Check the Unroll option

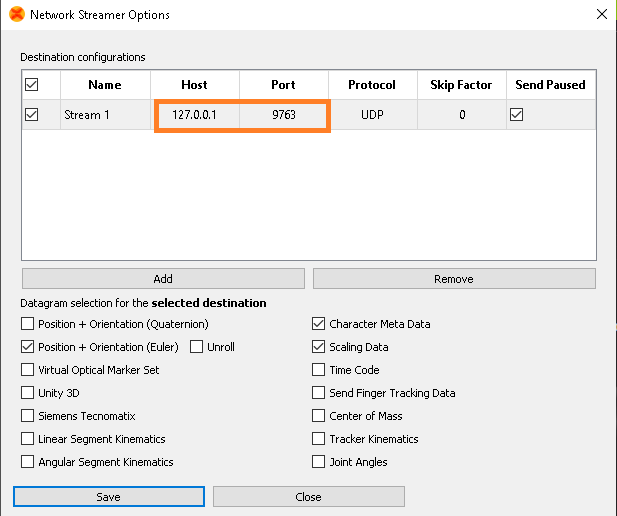196,347
